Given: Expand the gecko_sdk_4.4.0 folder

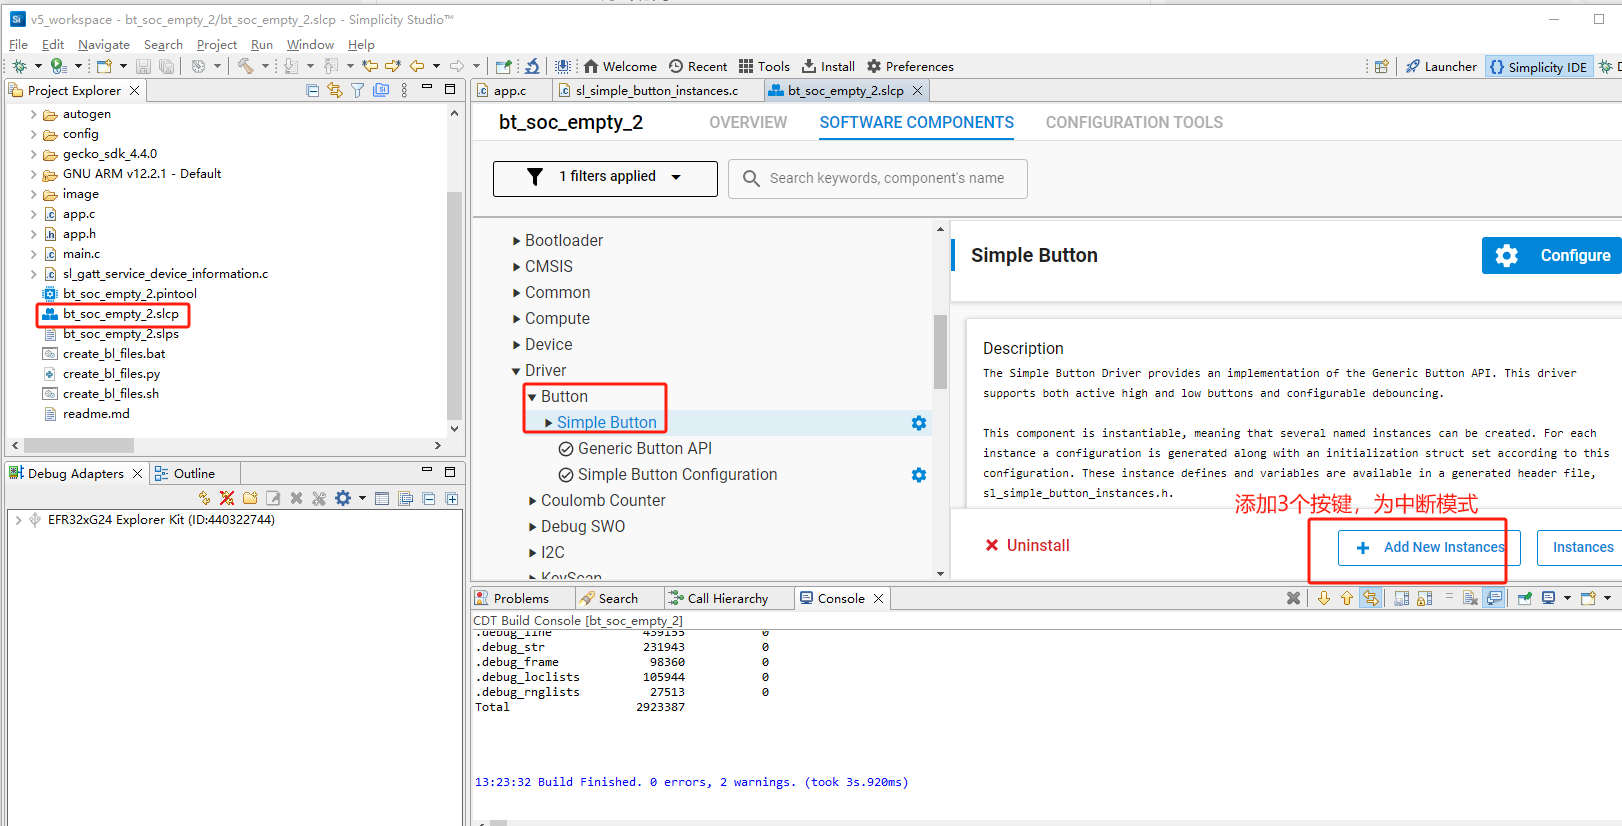Looking at the screenshot, I should [33, 154].
